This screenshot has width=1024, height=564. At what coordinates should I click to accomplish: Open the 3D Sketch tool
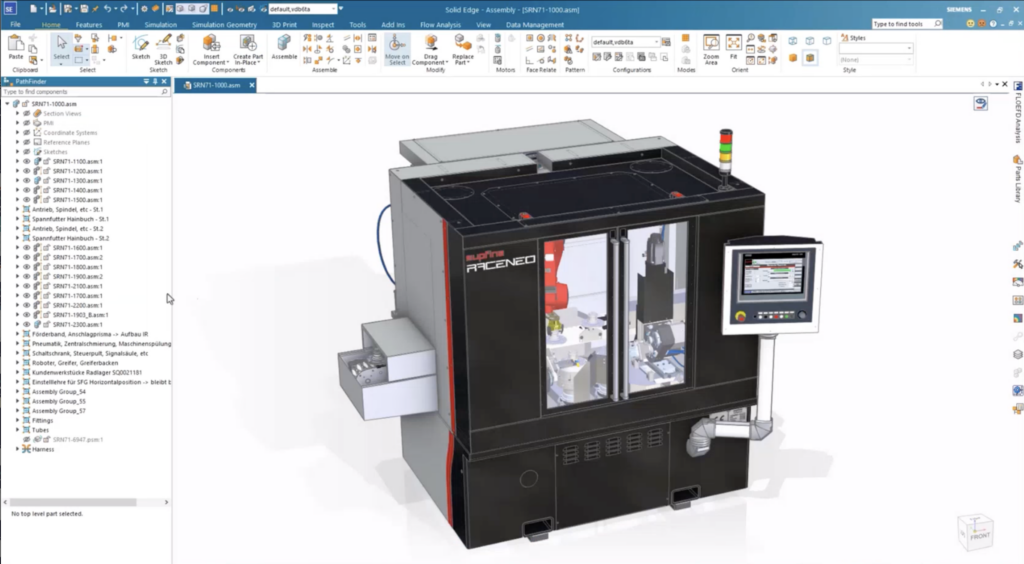(164, 44)
